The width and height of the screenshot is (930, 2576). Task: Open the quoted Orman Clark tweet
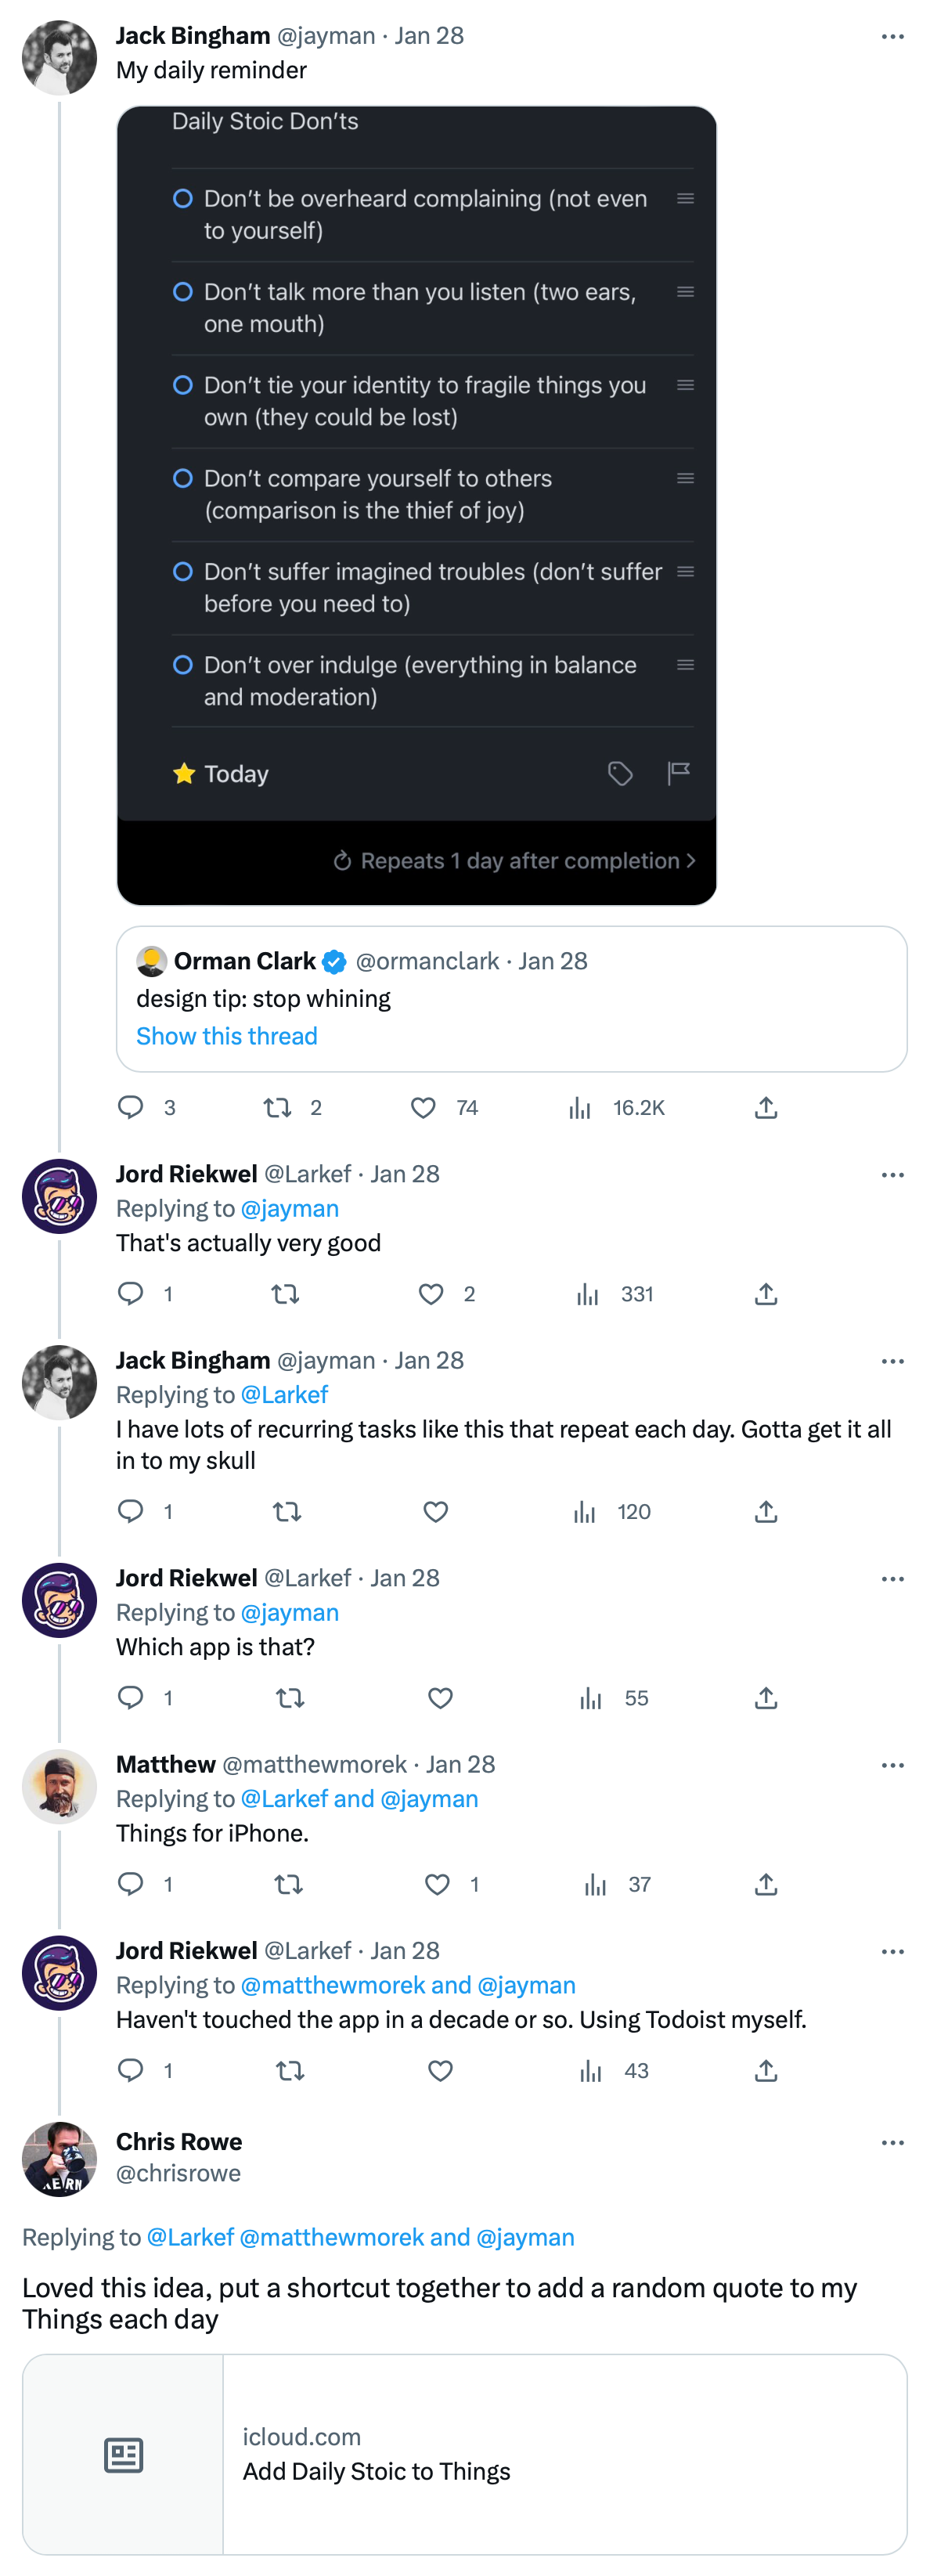[511, 998]
